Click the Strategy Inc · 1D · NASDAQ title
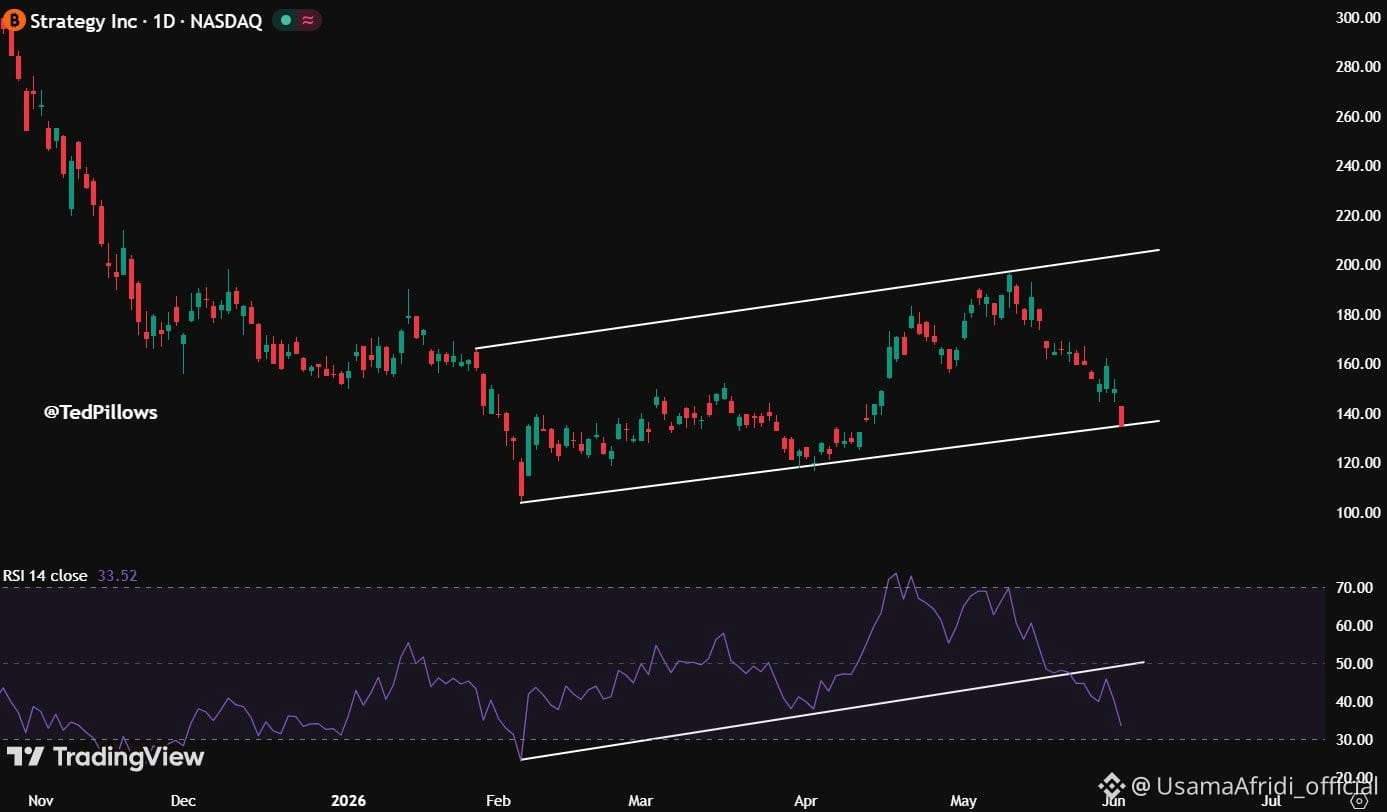Viewport: 1387px width, 812px height. click(x=146, y=21)
